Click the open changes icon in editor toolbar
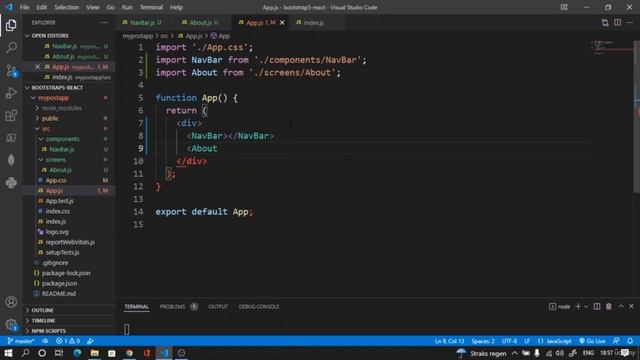This screenshot has width=640, height=360. pyautogui.click(x=605, y=23)
